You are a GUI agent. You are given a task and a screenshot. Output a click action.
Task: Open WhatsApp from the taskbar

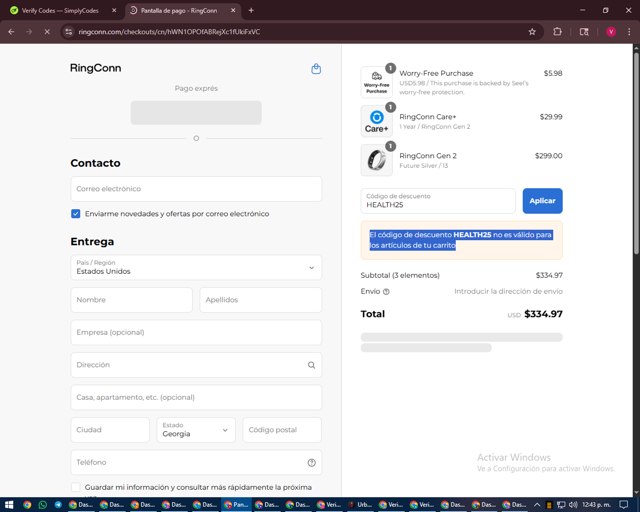42,505
